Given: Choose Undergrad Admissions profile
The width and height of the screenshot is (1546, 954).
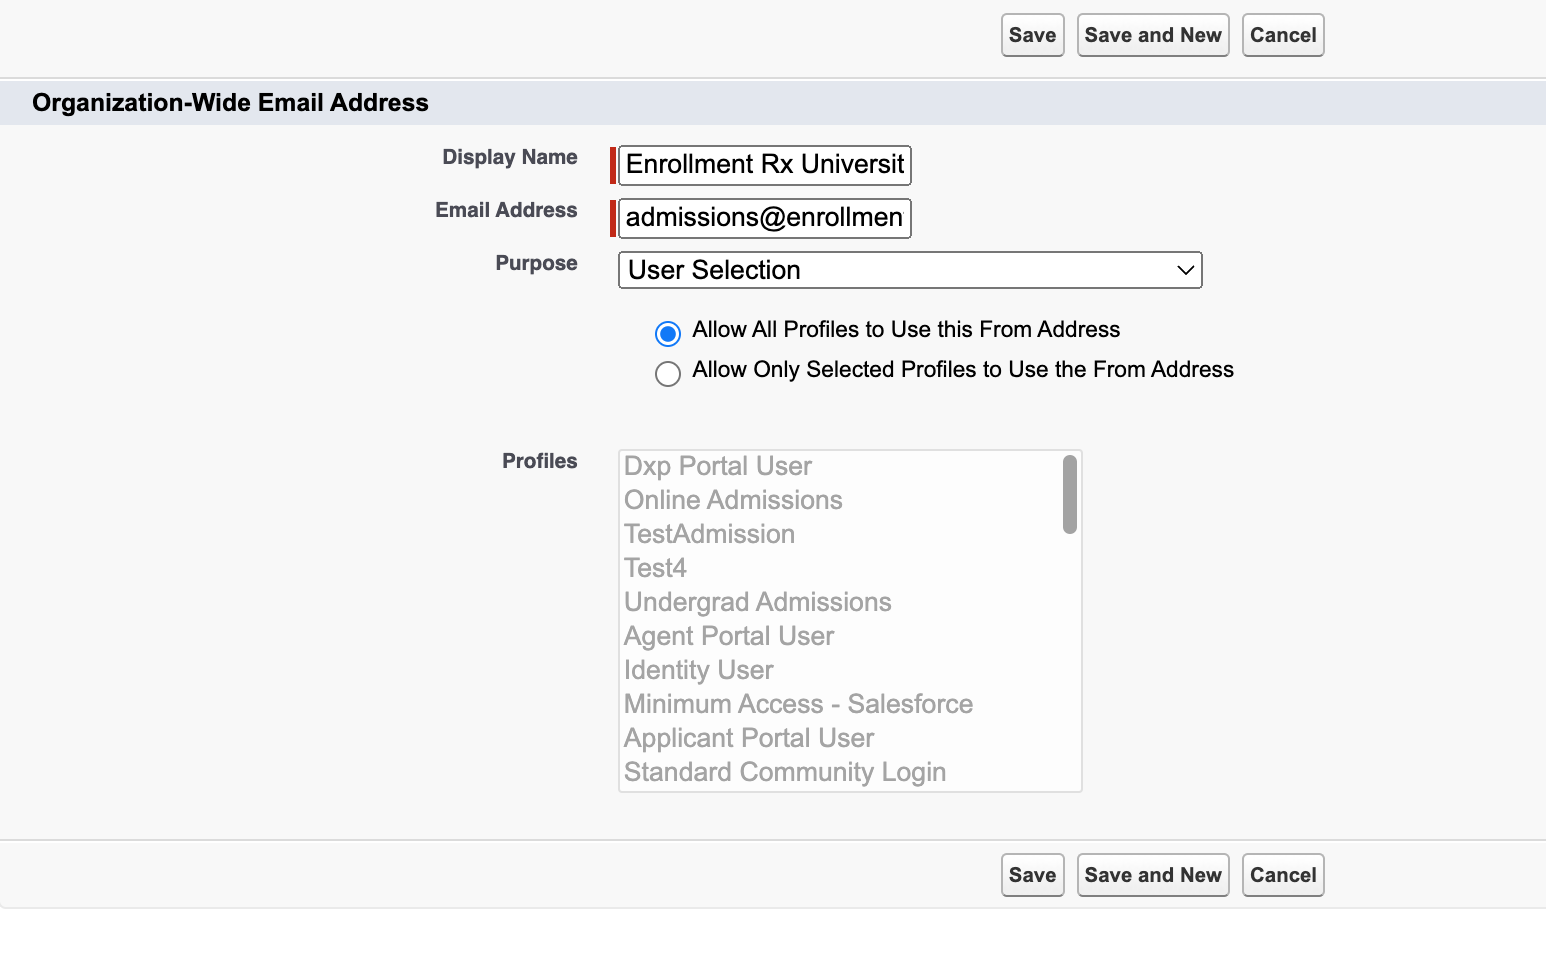Looking at the screenshot, I should coord(757,602).
